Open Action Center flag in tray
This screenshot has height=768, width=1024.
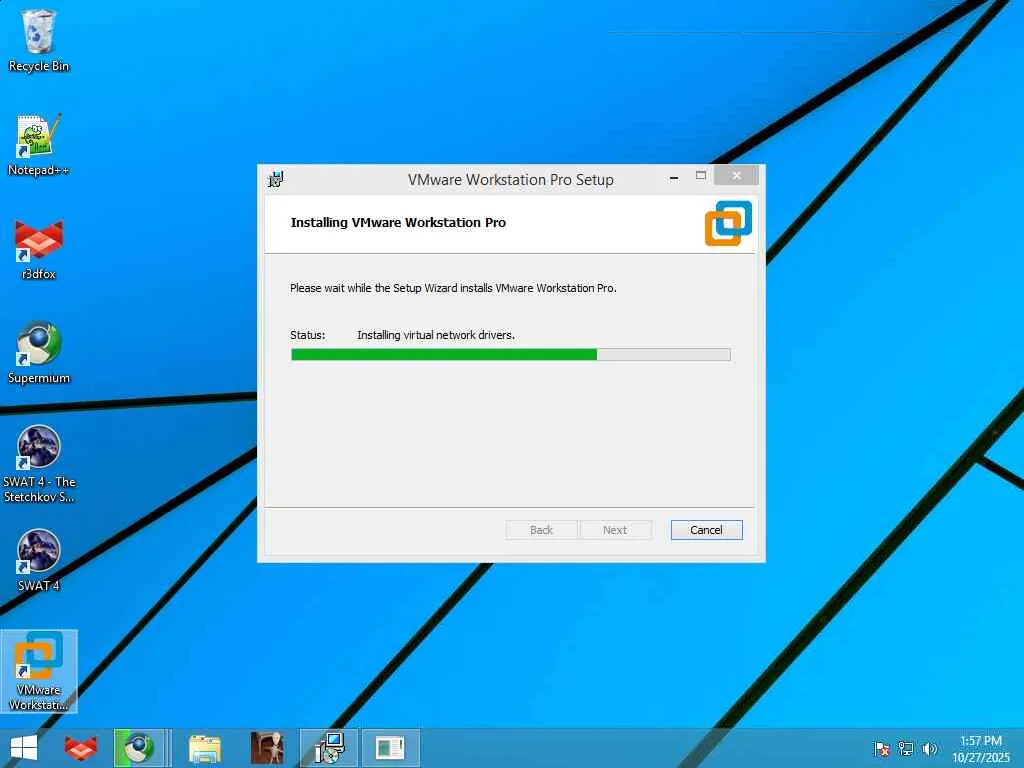point(882,748)
